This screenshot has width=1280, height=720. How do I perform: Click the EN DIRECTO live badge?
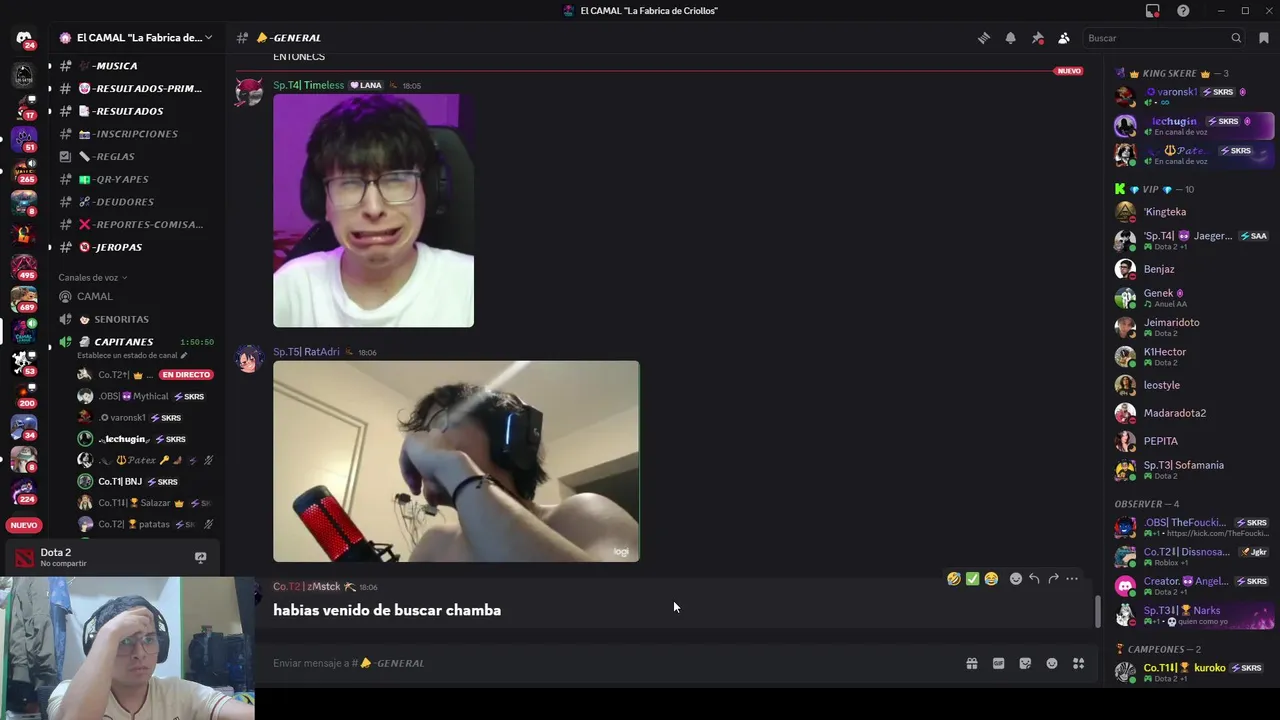(186, 375)
